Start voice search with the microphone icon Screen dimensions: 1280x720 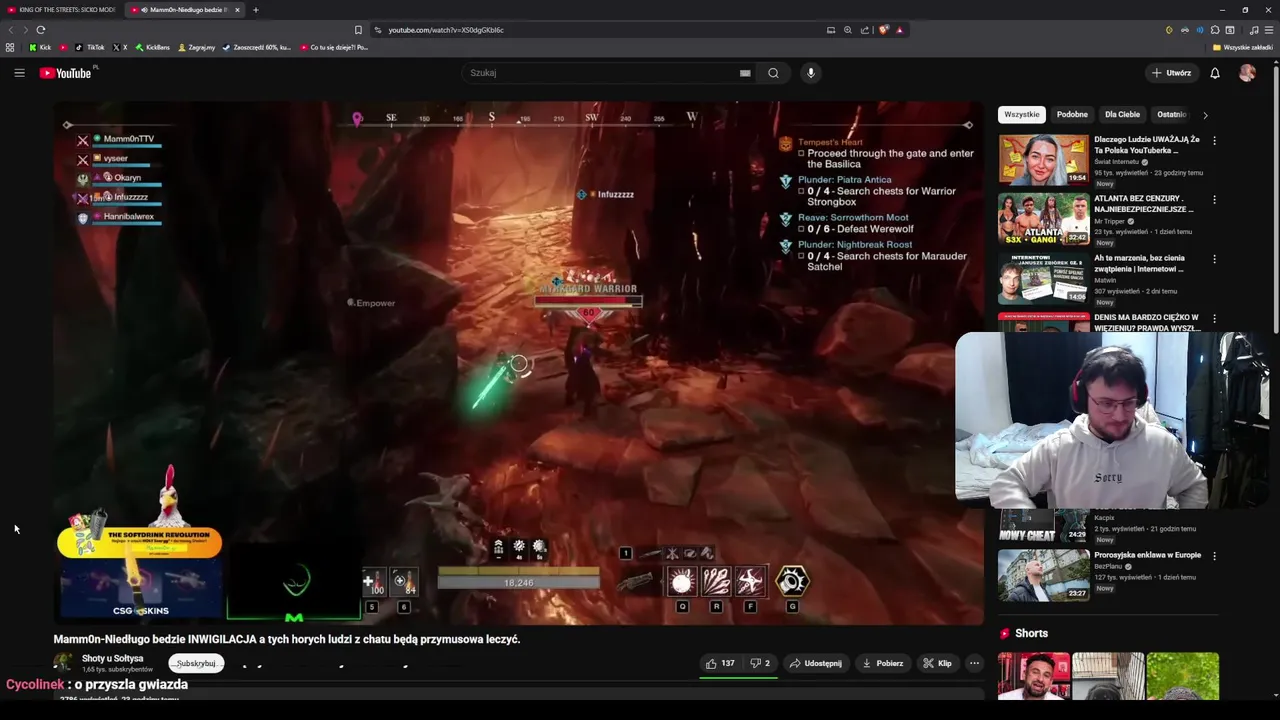pyautogui.click(x=811, y=73)
